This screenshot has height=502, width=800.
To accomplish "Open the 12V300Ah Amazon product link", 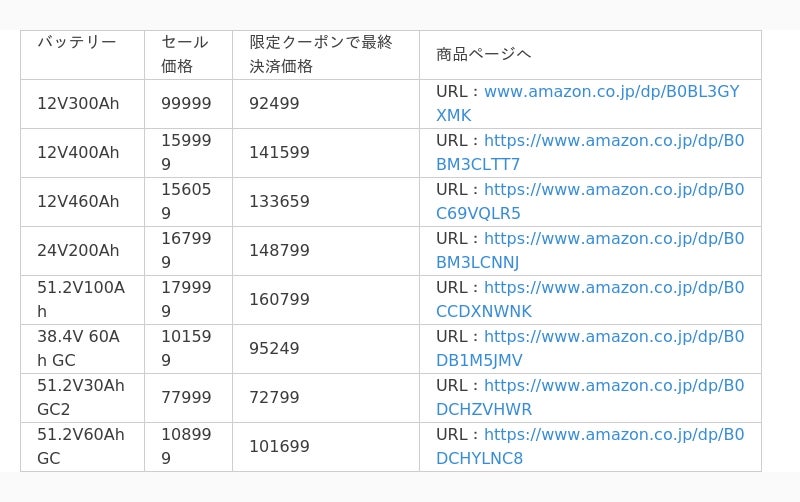I will click(x=611, y=92).
